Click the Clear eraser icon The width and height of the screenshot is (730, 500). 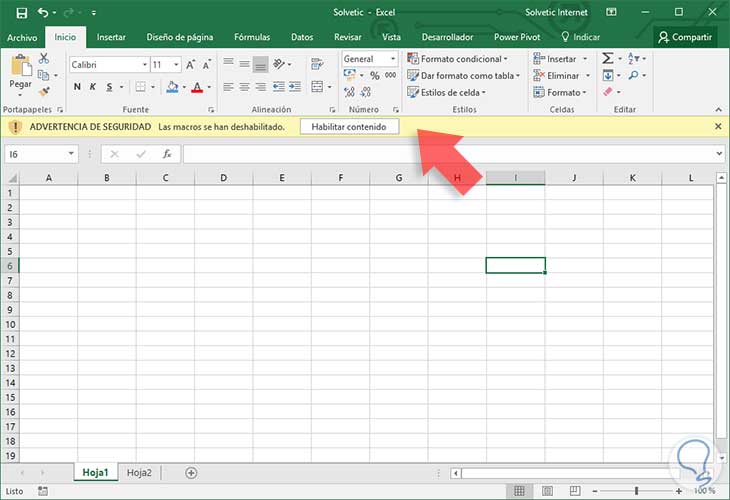[608, 92]
